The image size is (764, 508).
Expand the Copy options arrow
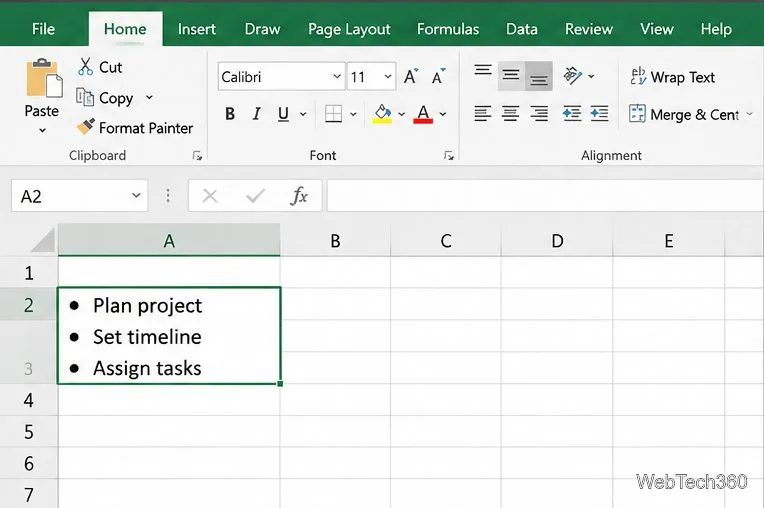149,97
